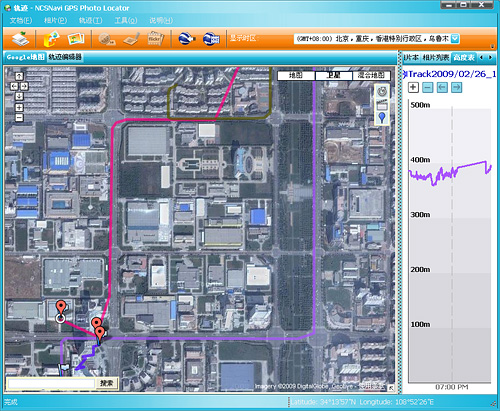500x411 pixels.
Task: Click the 完成 status bar text
Action: tap(11, 402)
